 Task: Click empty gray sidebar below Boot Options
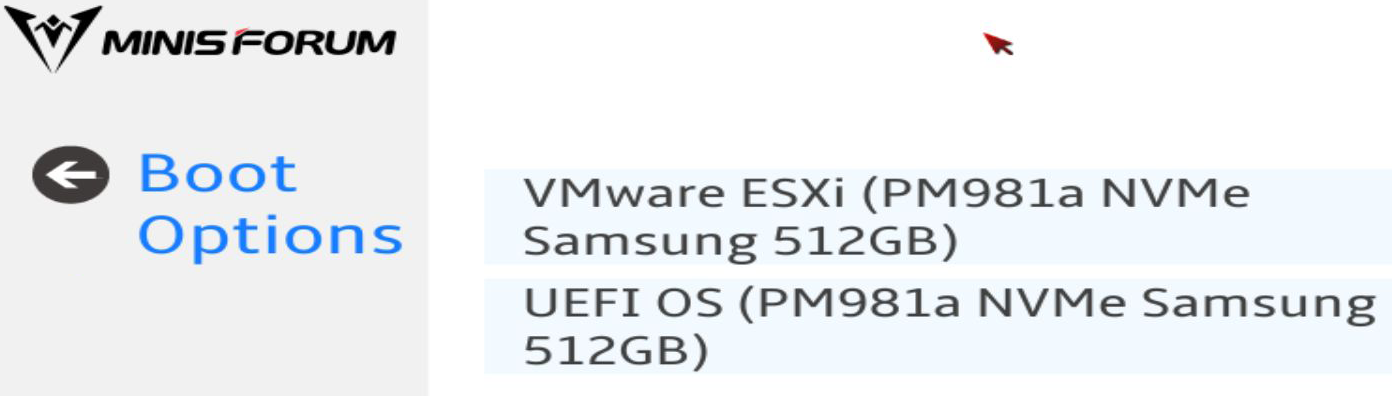point(214,330)
